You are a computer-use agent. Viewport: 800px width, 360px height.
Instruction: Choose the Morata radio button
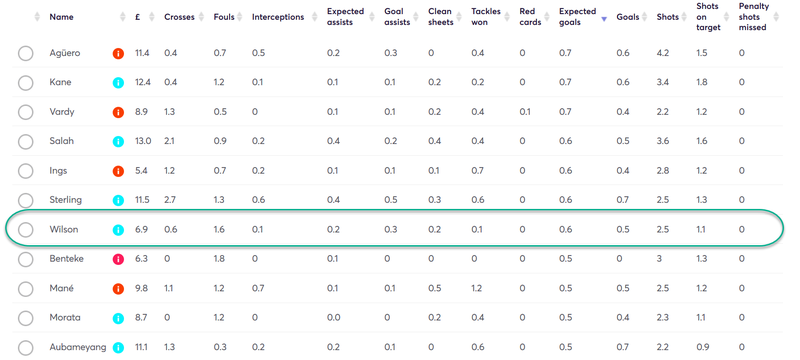26,319
